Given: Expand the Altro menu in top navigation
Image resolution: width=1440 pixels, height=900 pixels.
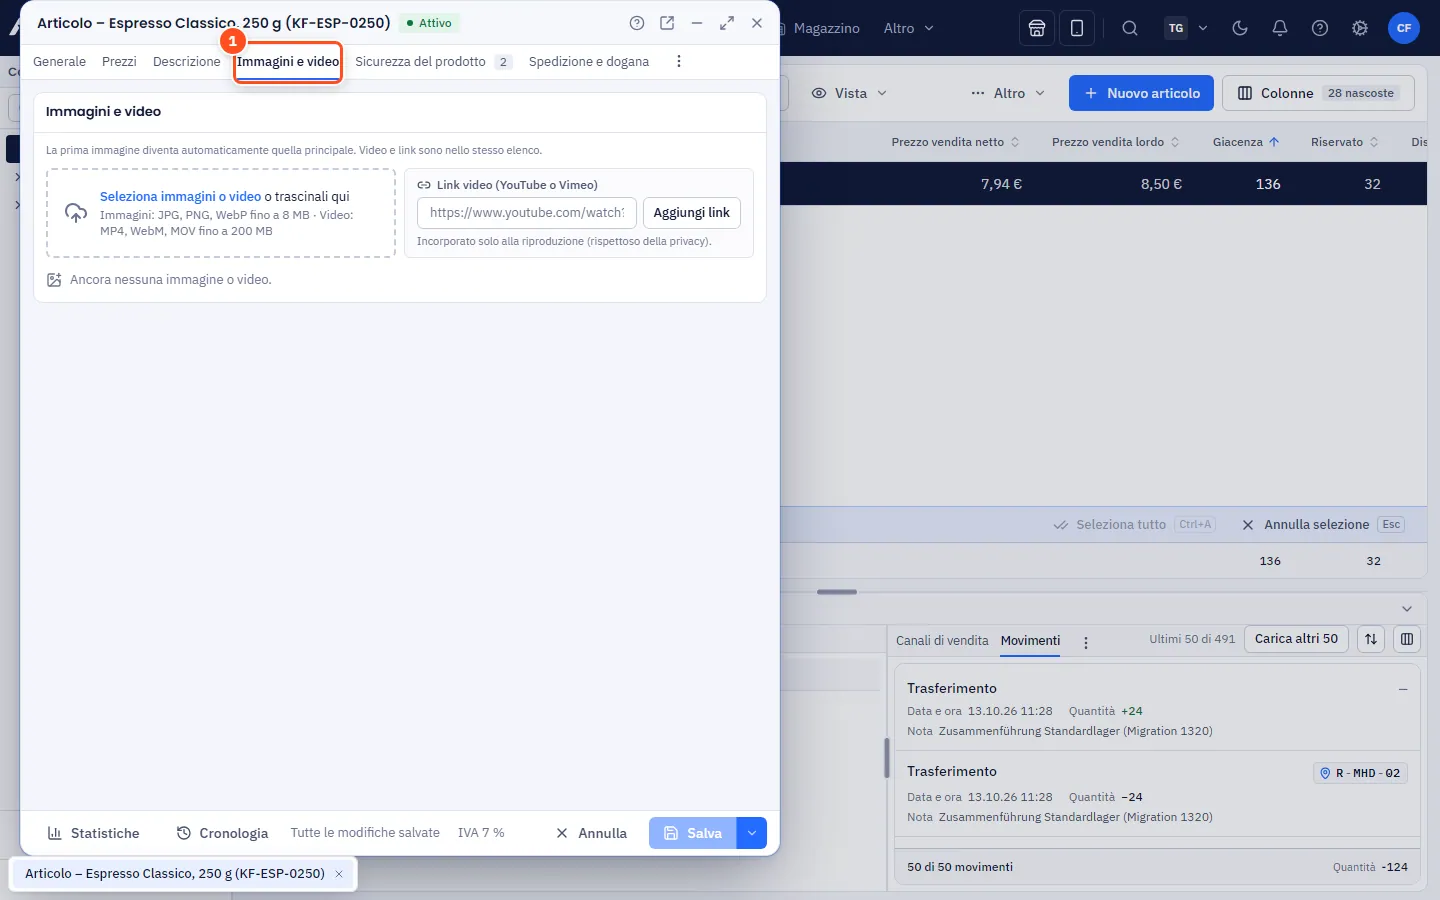Looking at the screenshot, I should pos(909,28).
